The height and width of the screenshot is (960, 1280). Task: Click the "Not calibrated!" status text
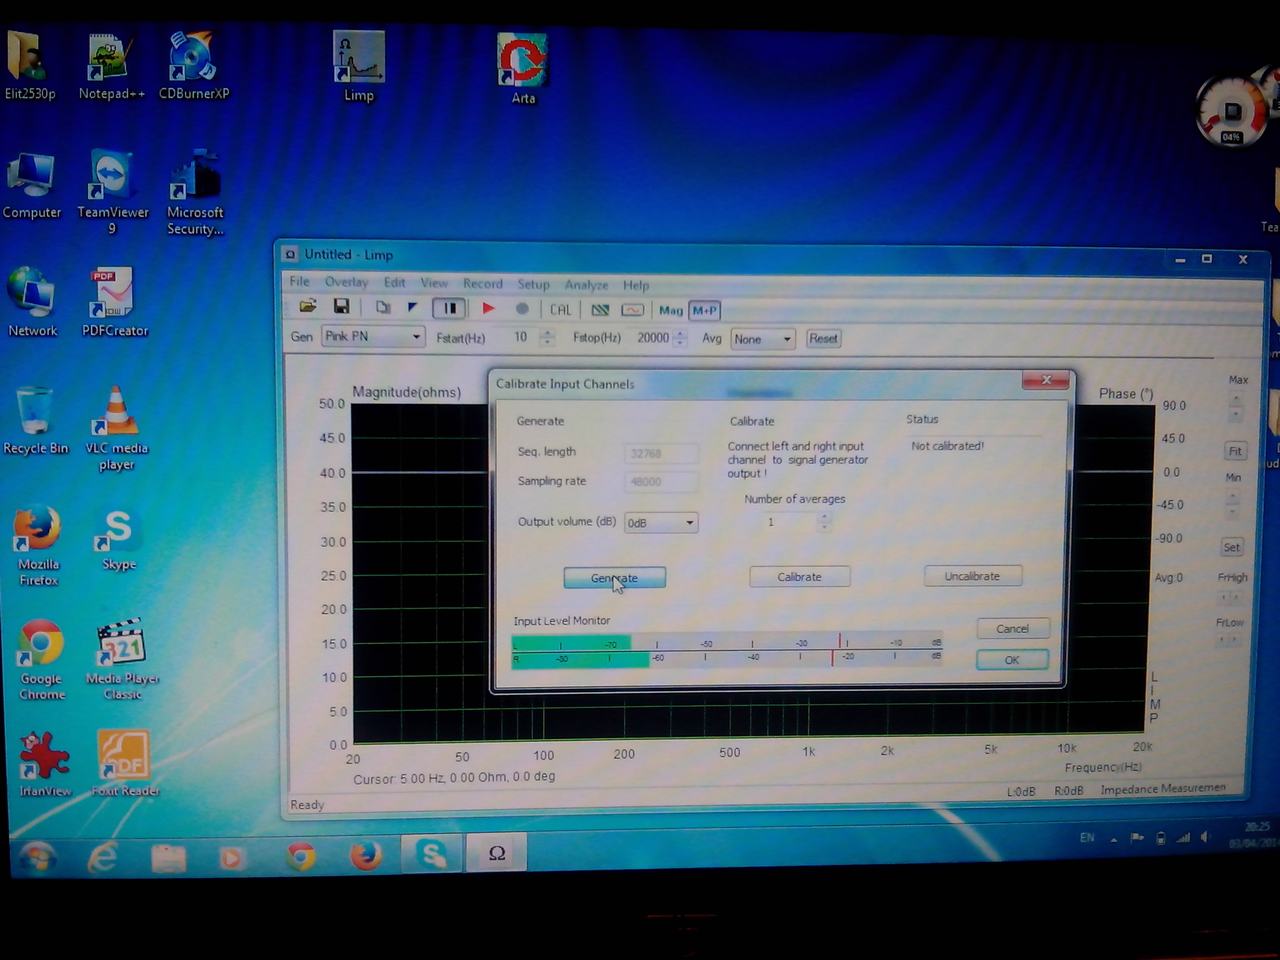point(947,446)
